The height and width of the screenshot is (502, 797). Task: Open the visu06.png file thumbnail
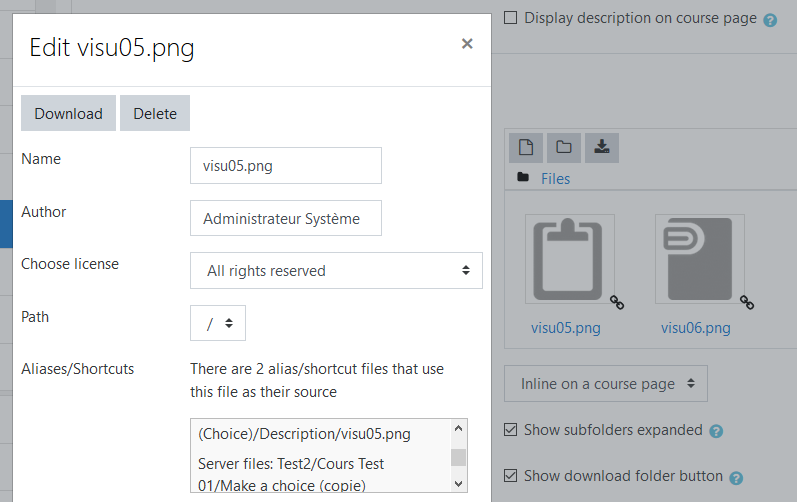click(699, 259)
